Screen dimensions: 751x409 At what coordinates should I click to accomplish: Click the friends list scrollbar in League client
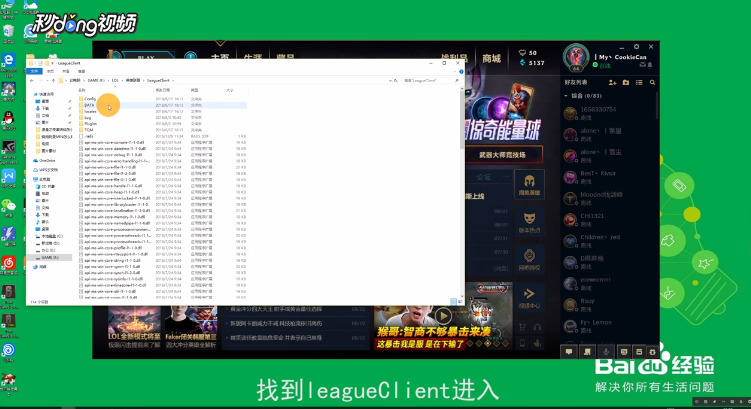[x=657, y=105]
